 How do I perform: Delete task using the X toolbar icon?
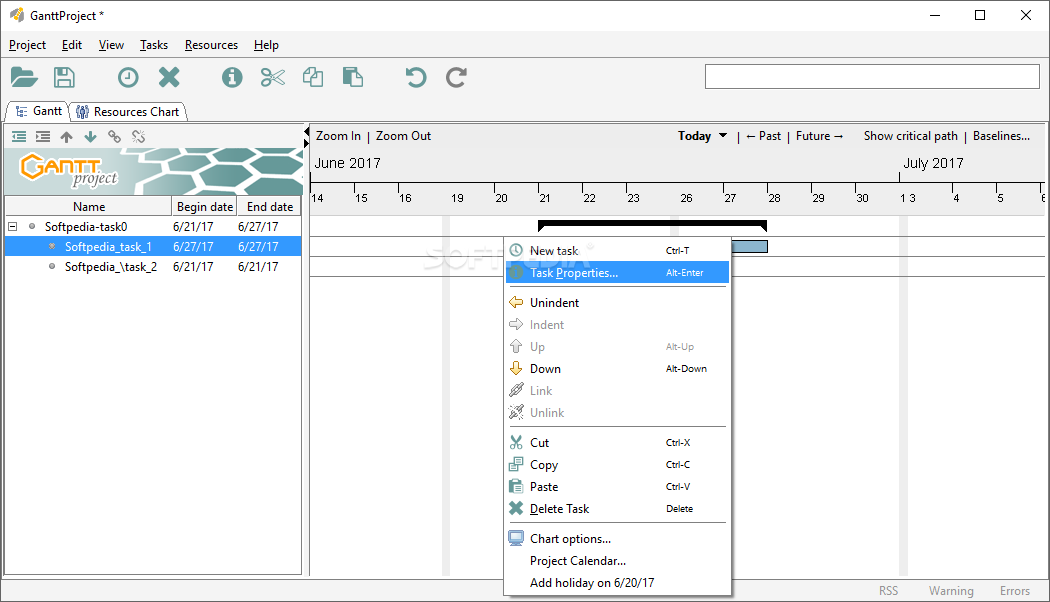click(169, 78)
